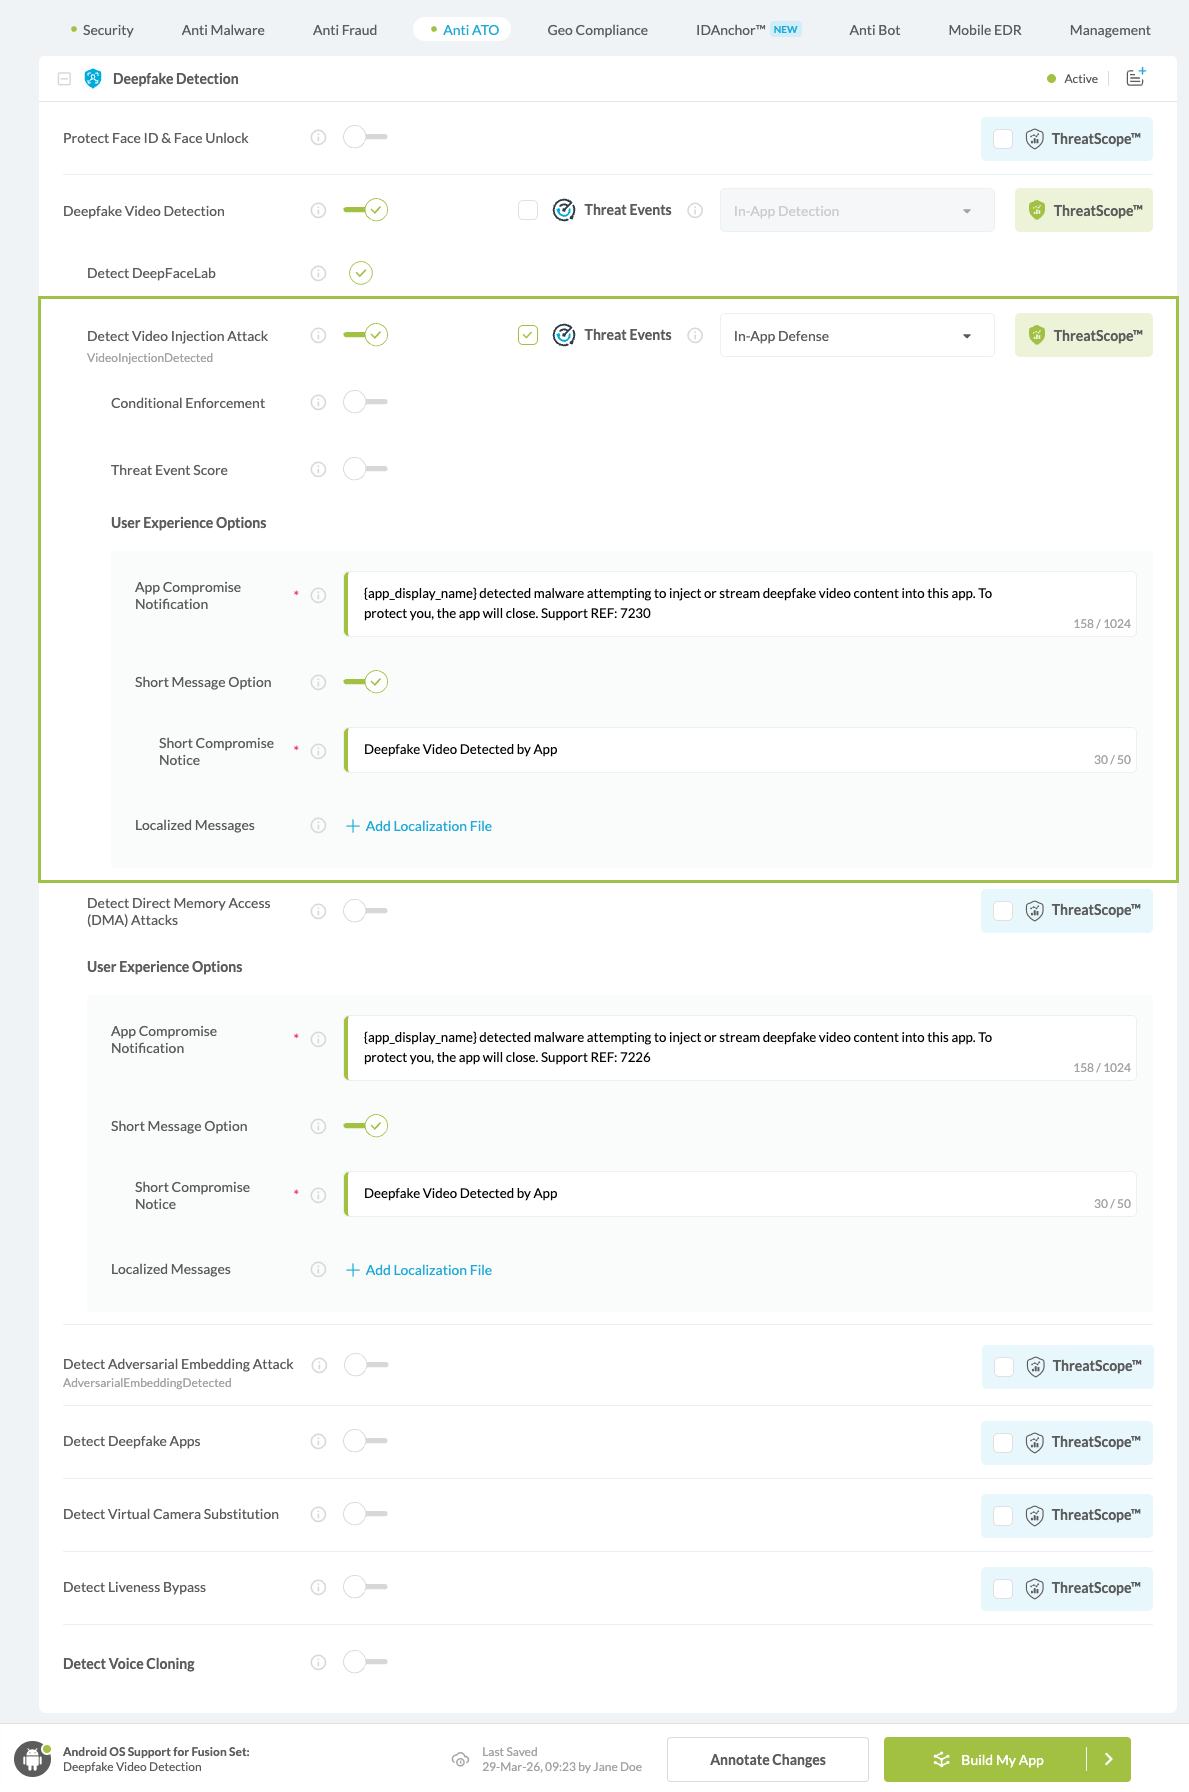Image resolution: width=1189 pixels, height=1792 pixels.
Task: Click info icon next to Protect Face ID
Action: 318,138
